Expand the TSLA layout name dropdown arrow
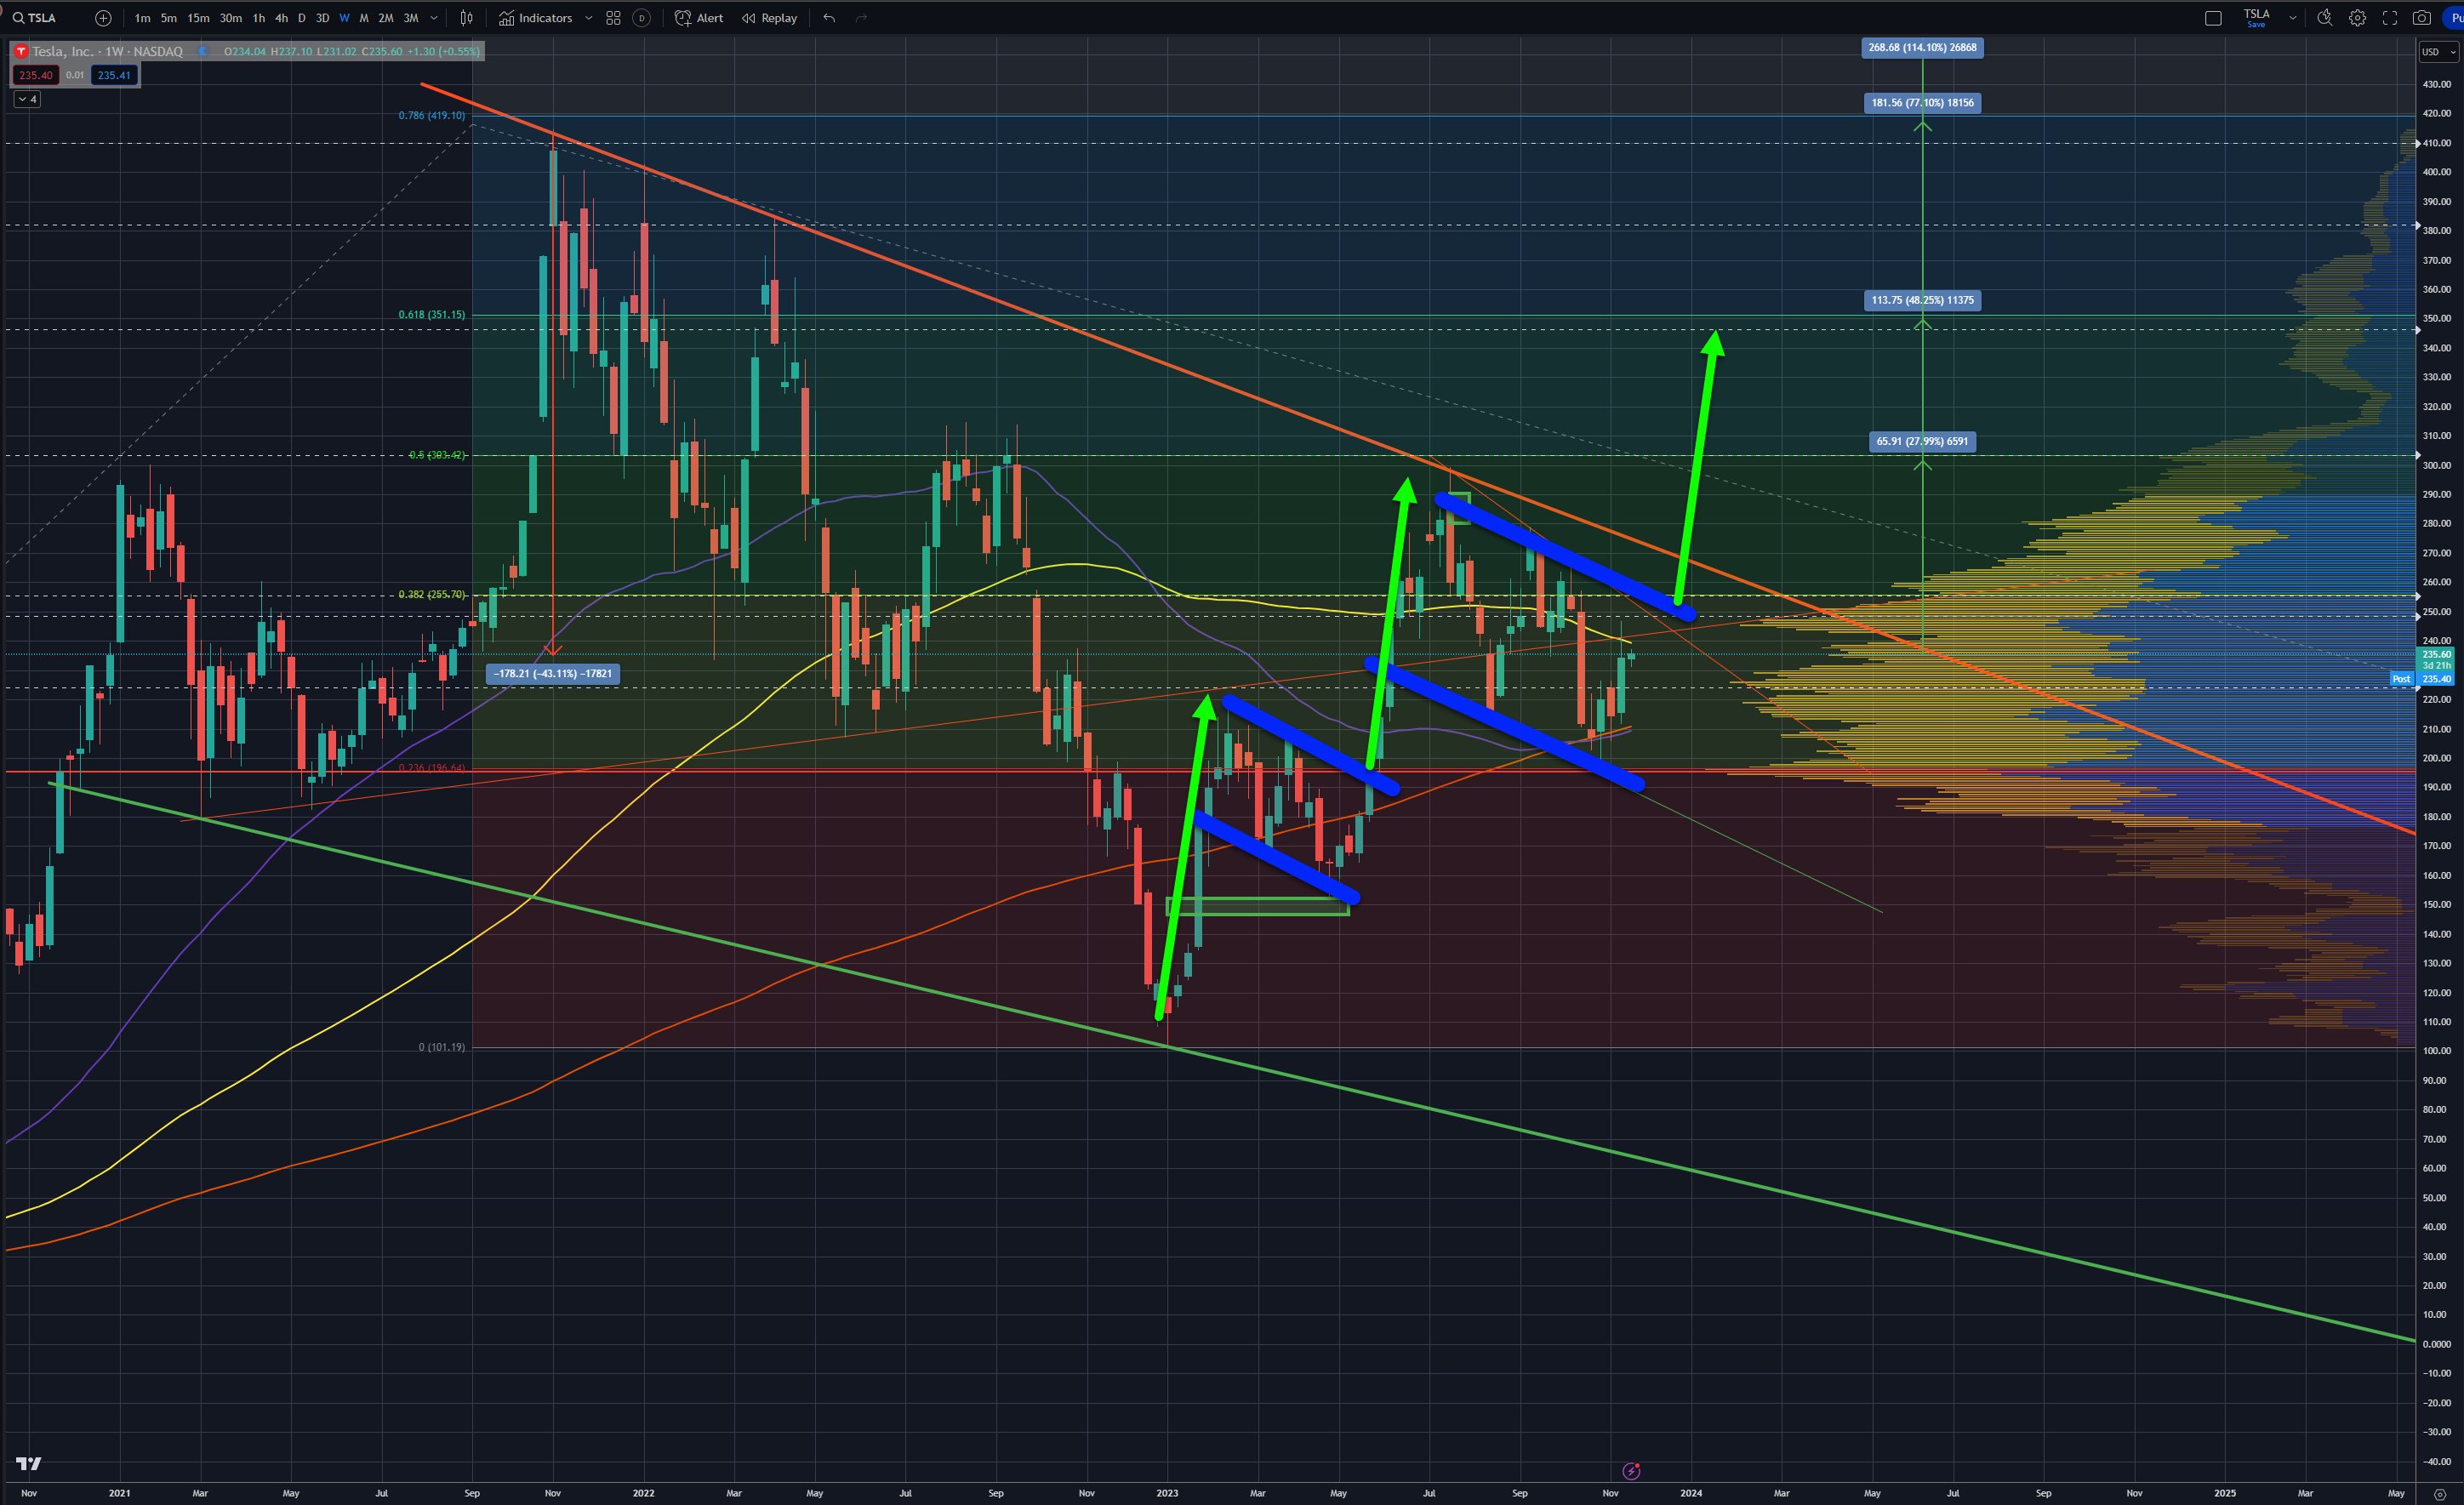This screenshot has width=2464, height=1505. coord(2293,18)
